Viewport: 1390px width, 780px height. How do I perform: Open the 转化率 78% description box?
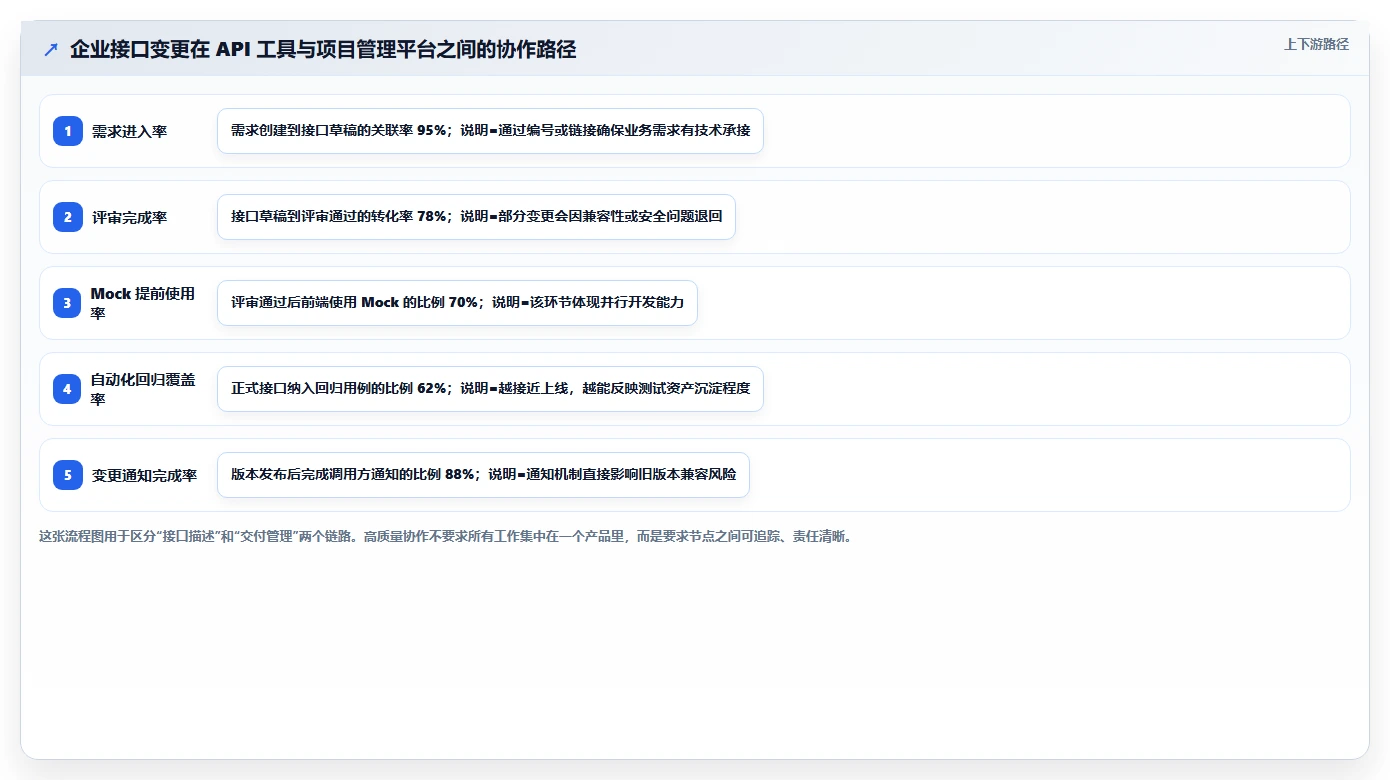point(476,217)
